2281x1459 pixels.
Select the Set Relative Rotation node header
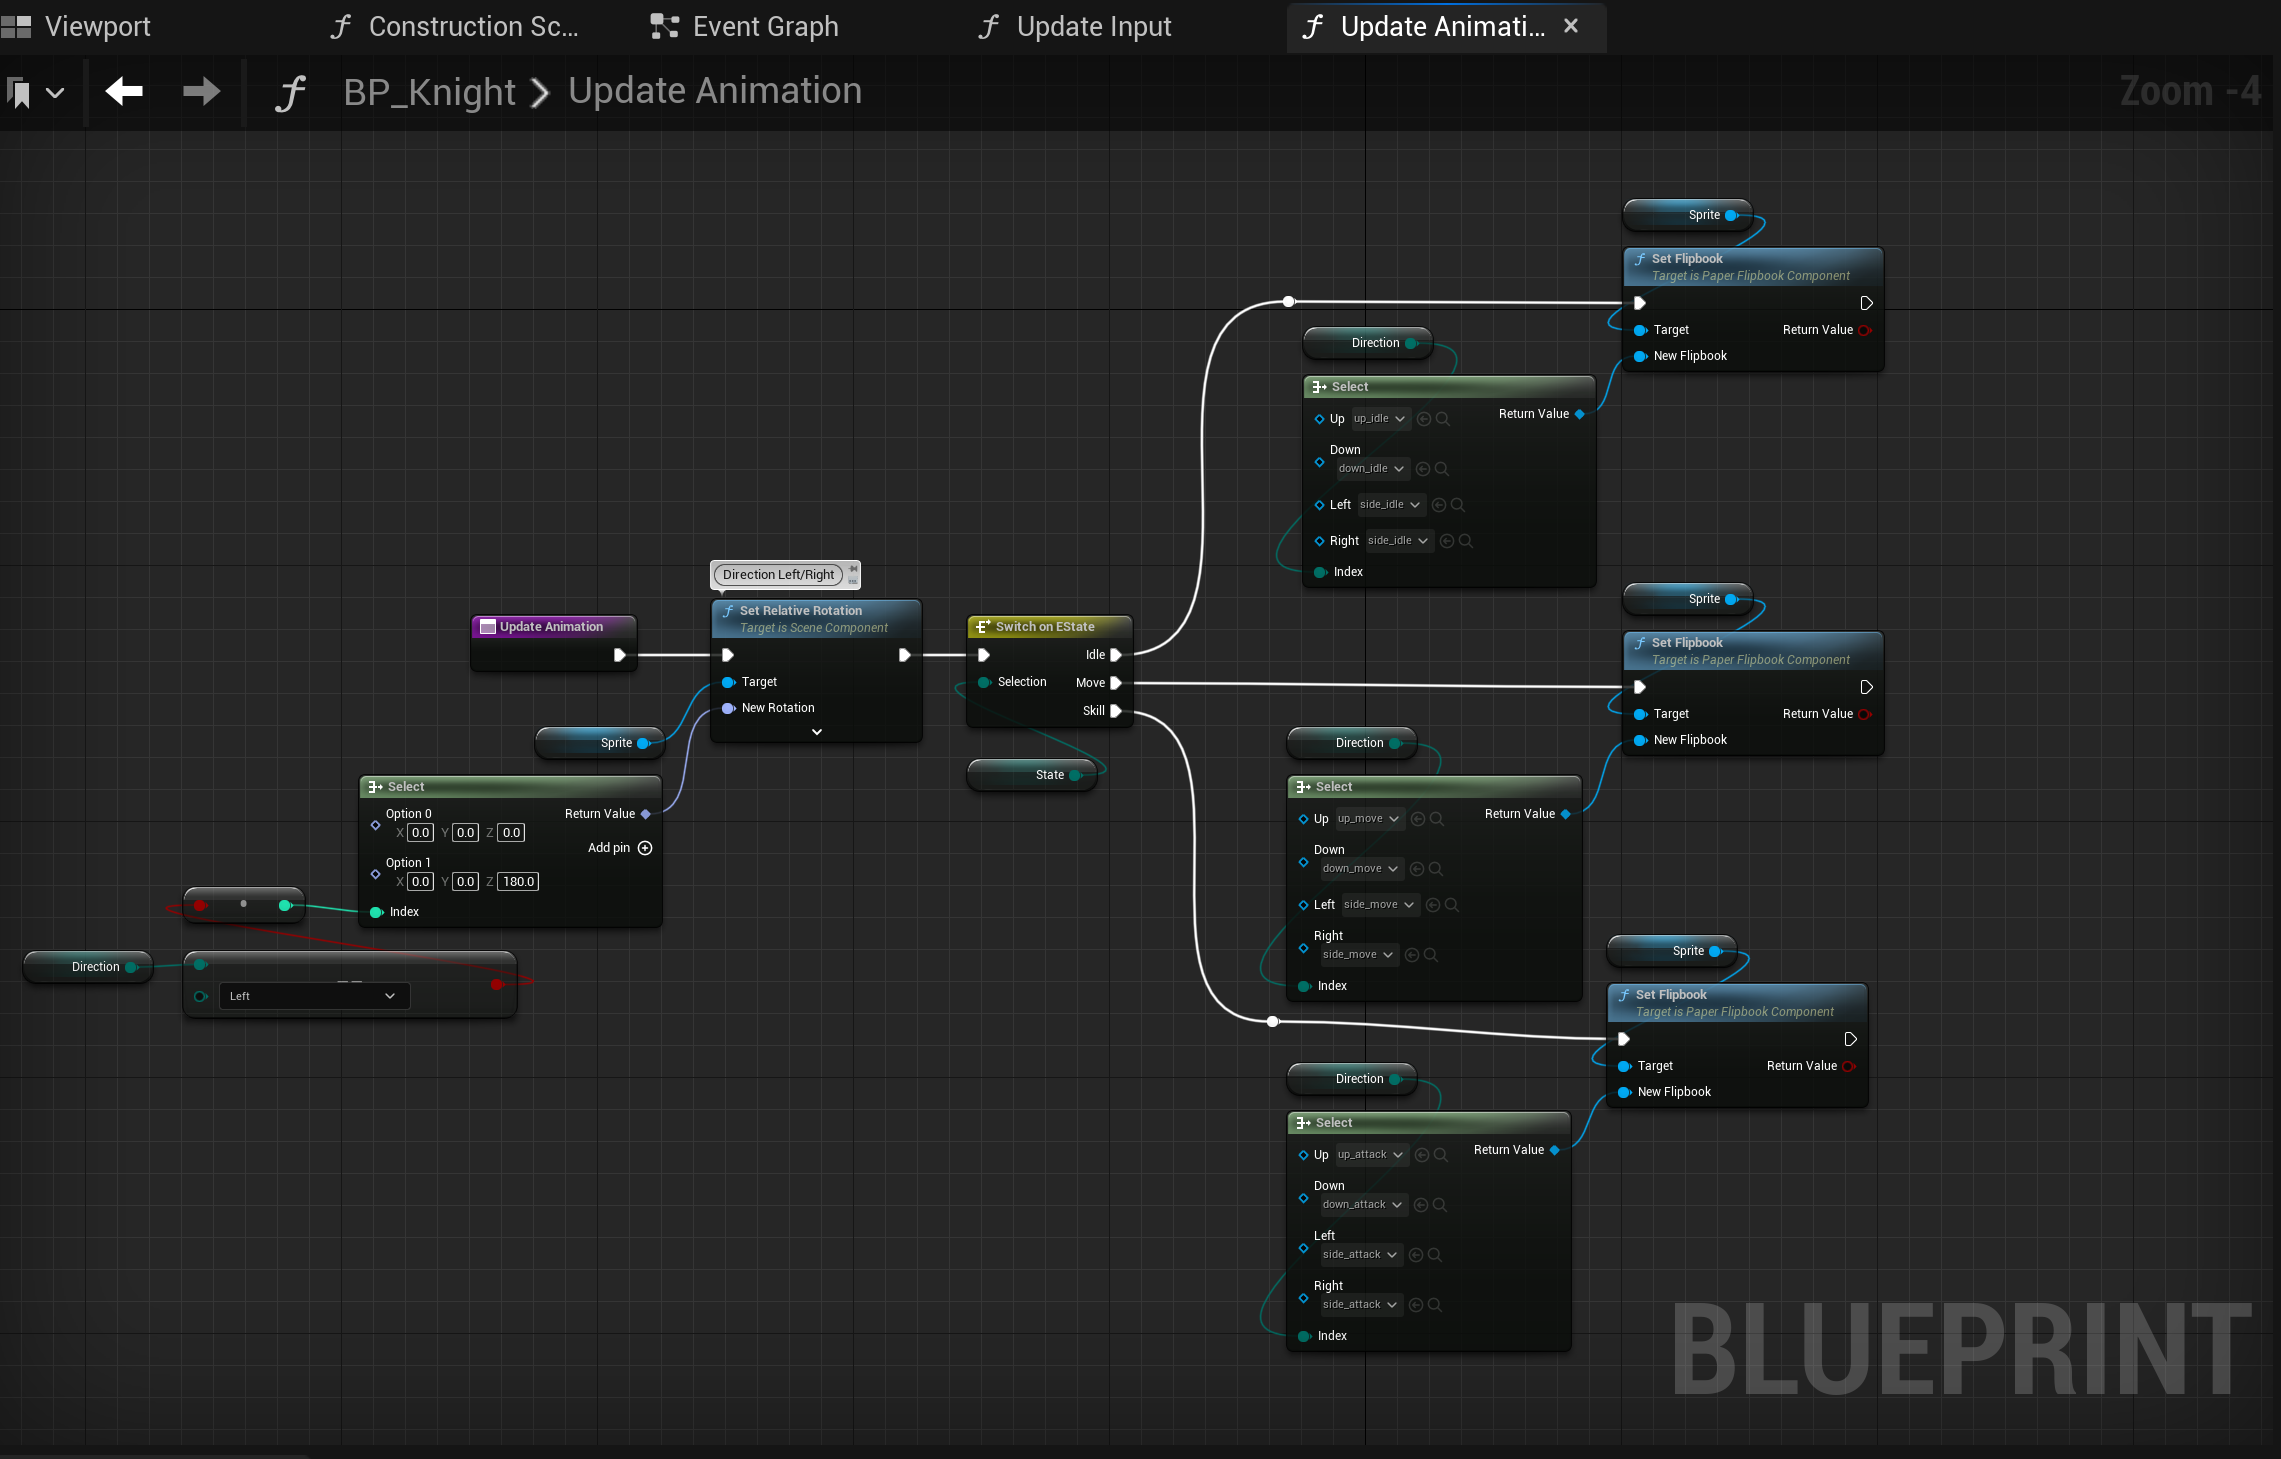[x=816, y=619]
